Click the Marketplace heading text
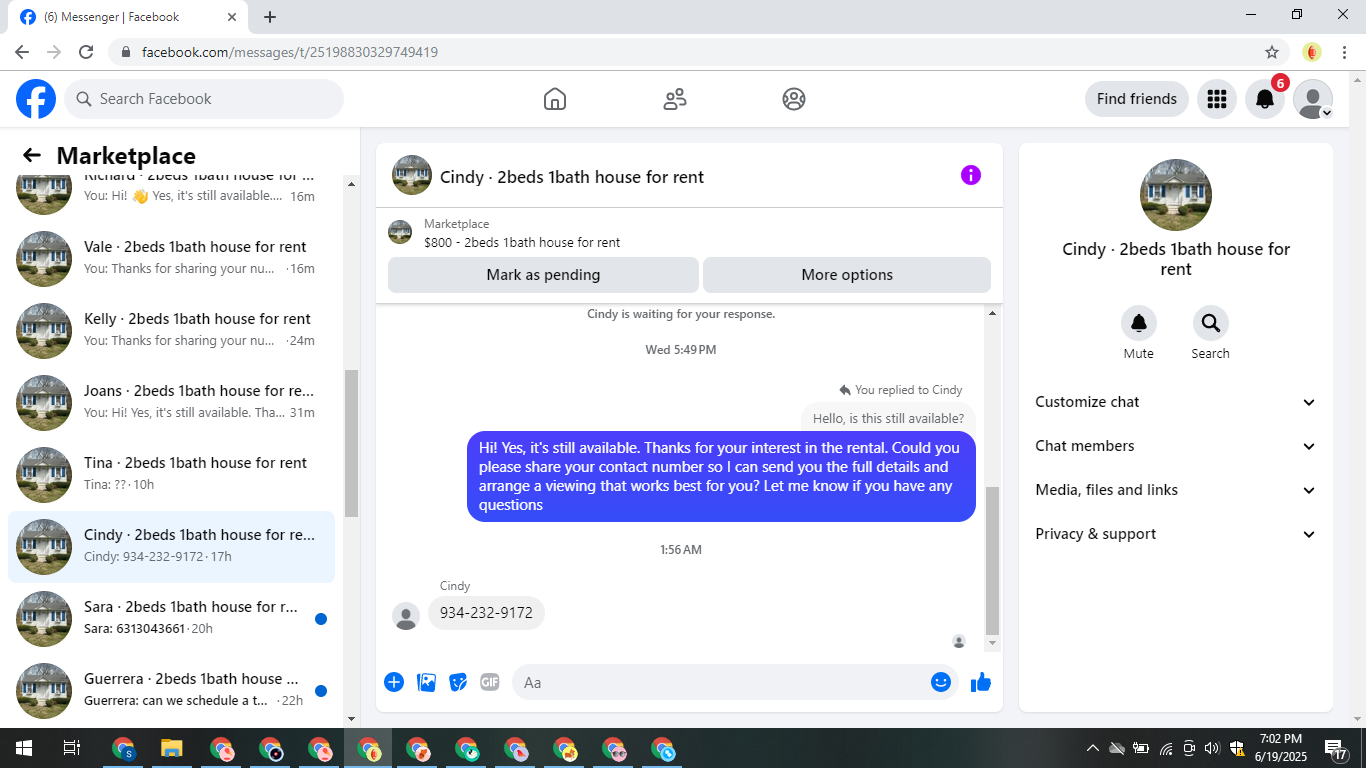 coord(126,156)
